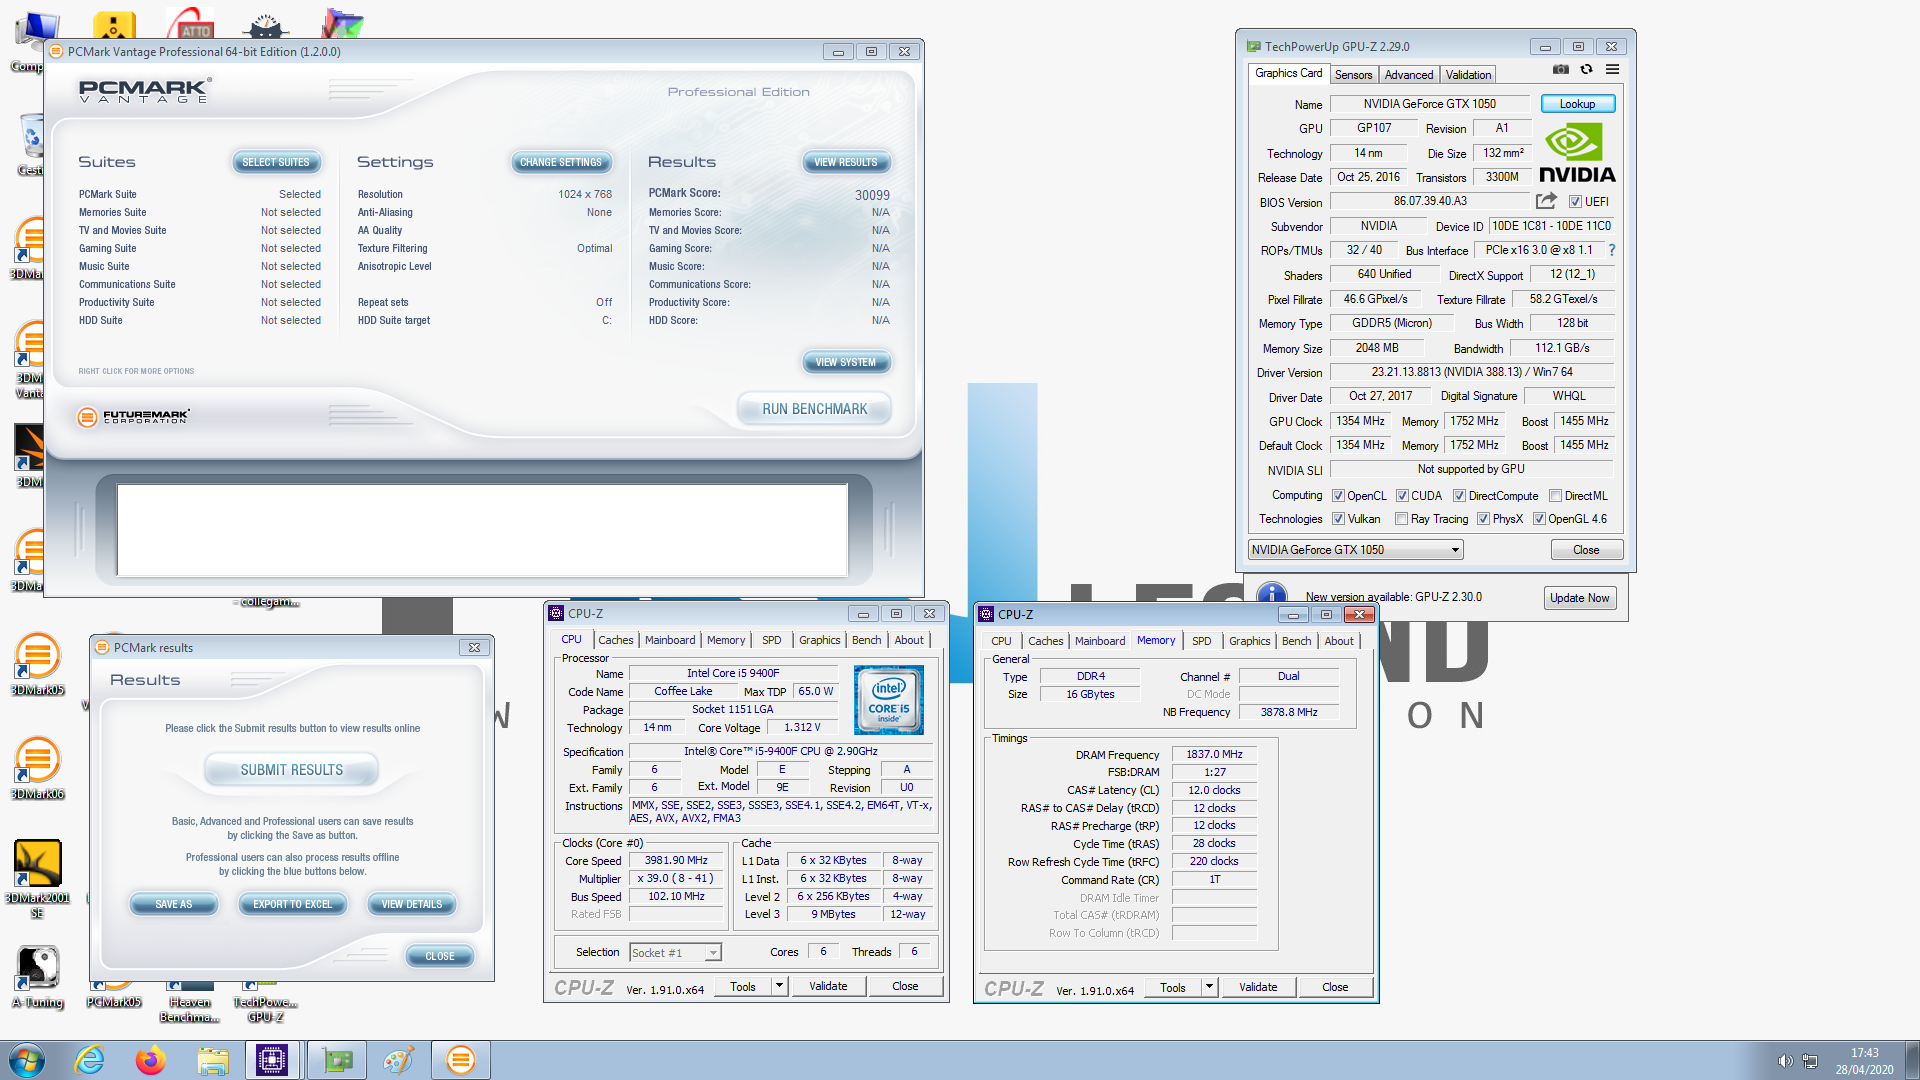Open the Windows Start menu
This screenshot has width=1920, height=1080.
coord(26,1060)
